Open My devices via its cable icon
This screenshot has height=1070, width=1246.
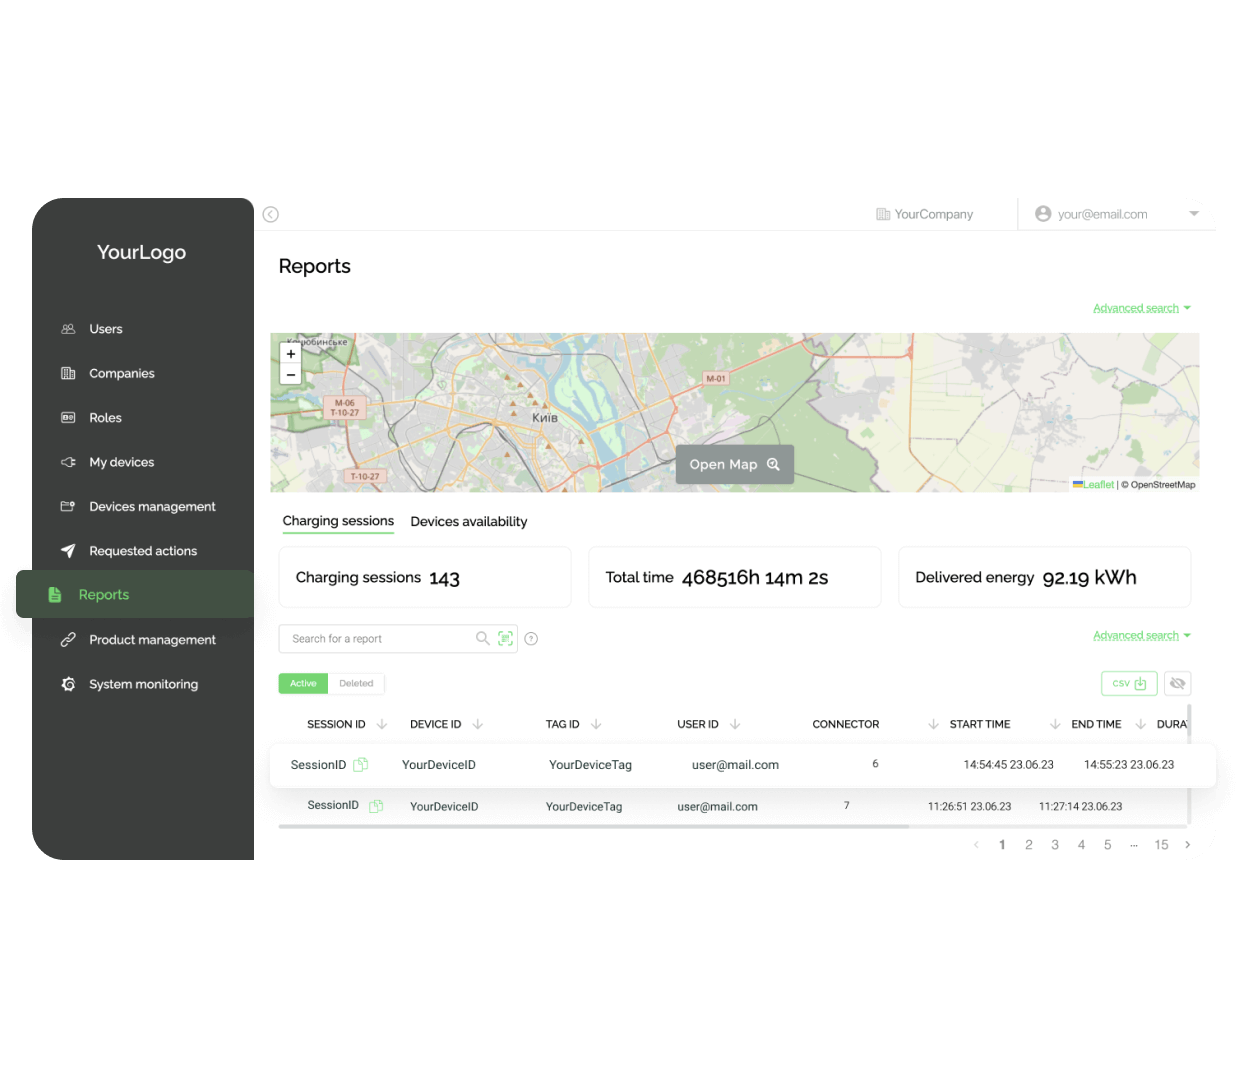(x=68, y=461)
